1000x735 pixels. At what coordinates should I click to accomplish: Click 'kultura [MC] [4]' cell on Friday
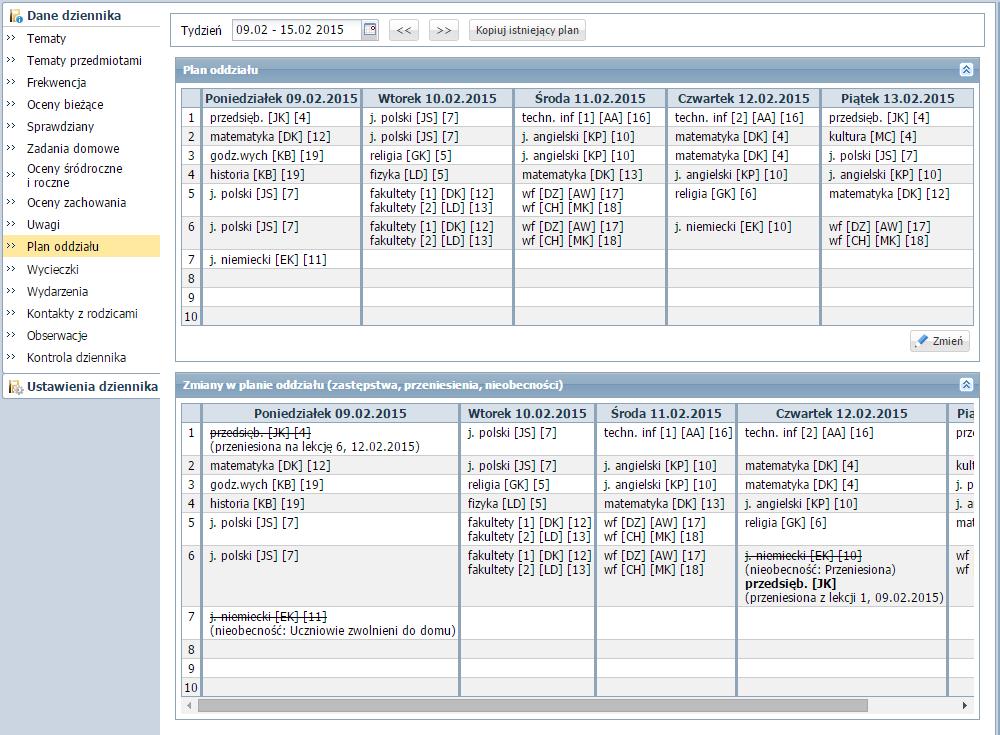point(872,137)
